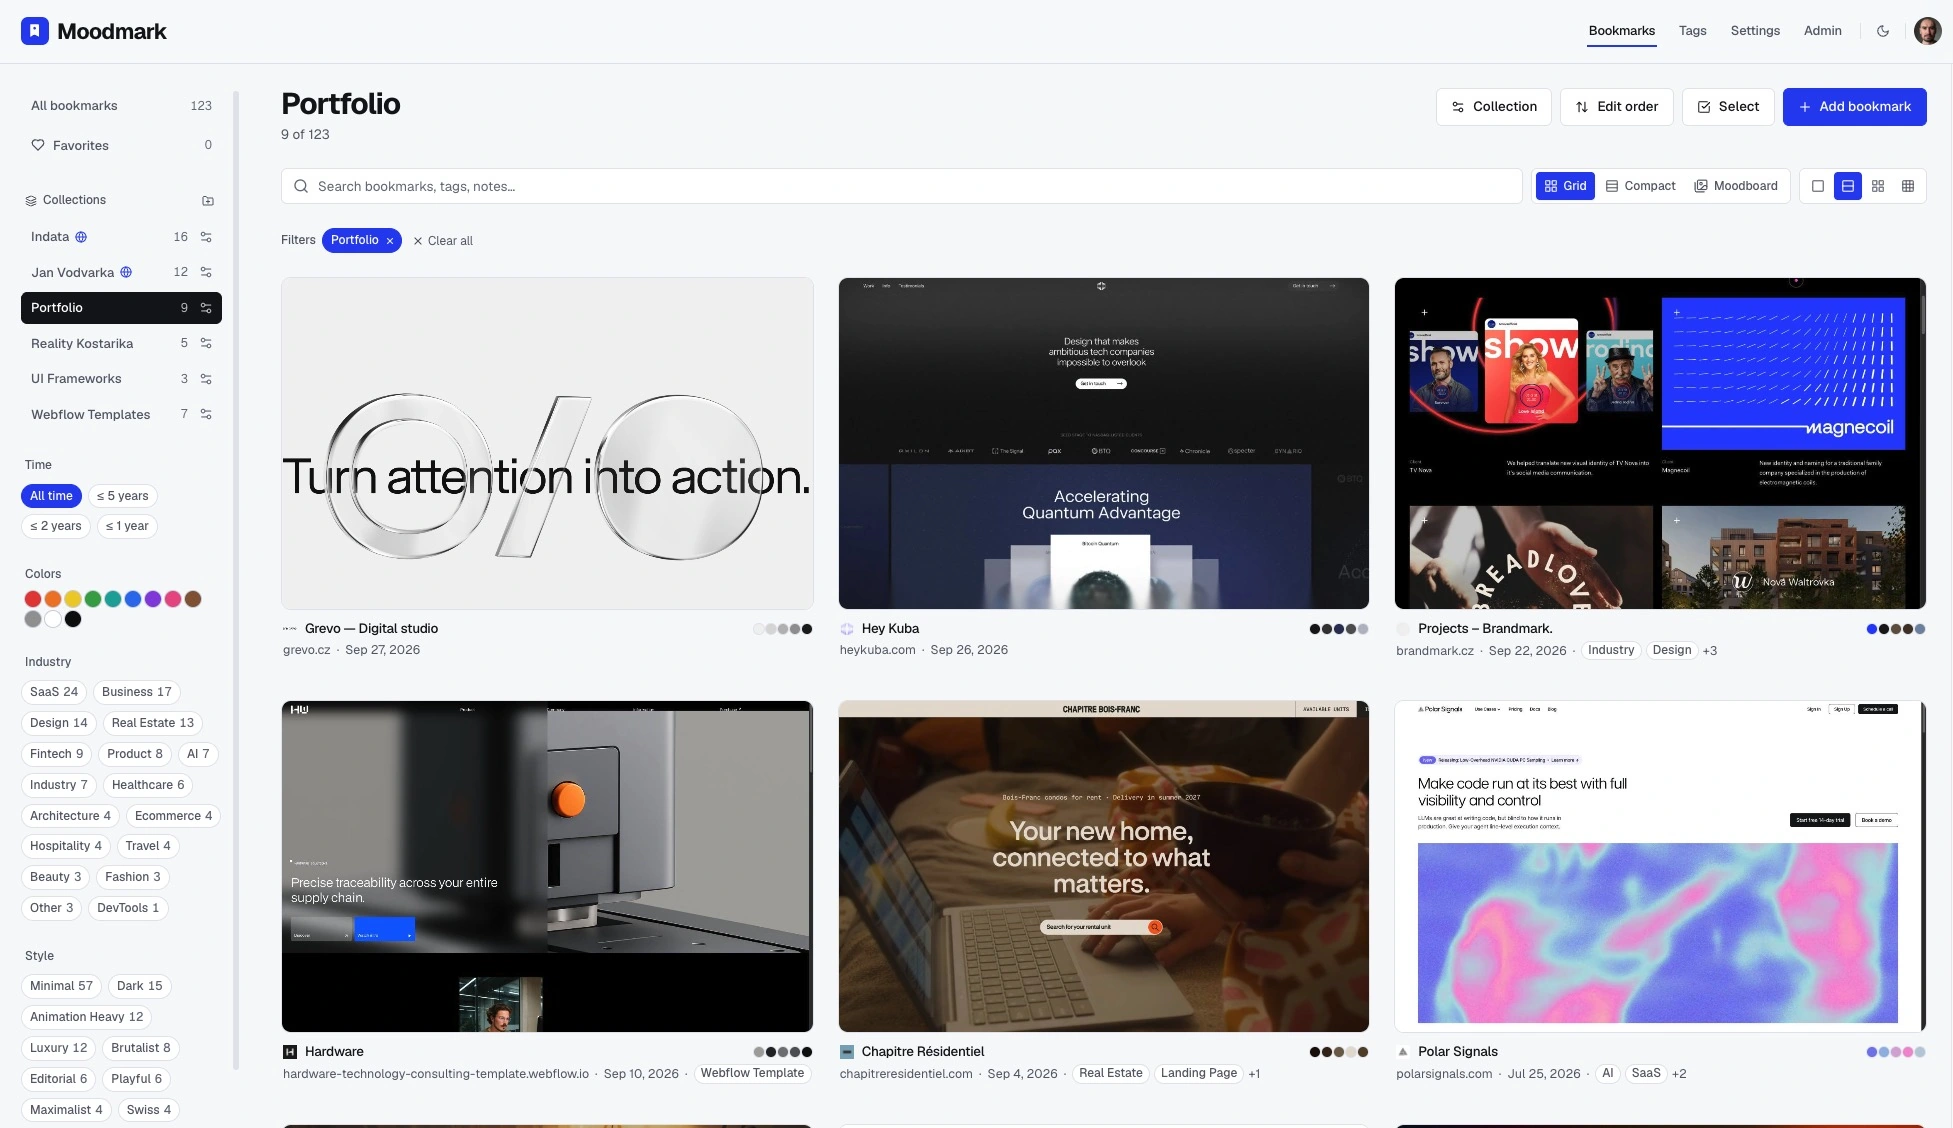Screen dimensions: 1953x1128
Task: Open settings icon for Indata collection
Action: point(206,237)
